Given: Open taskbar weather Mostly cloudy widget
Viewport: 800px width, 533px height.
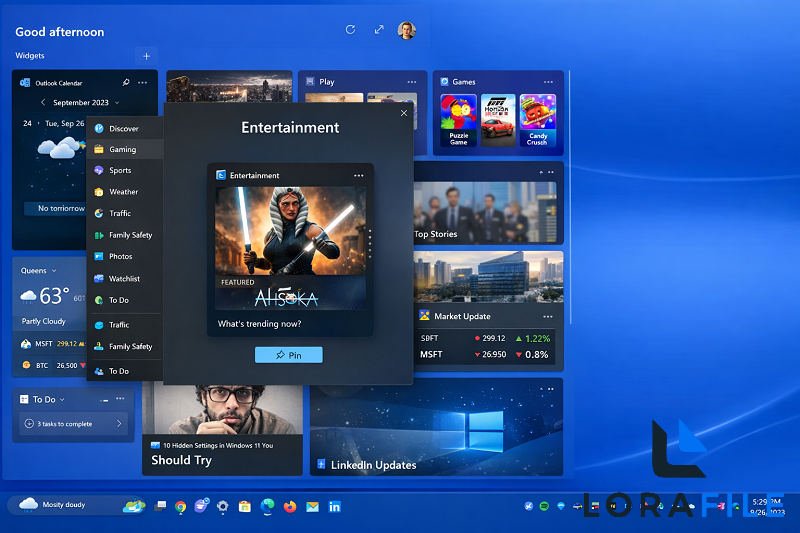Looking at the screenshot, I should (x=78, y=505).
